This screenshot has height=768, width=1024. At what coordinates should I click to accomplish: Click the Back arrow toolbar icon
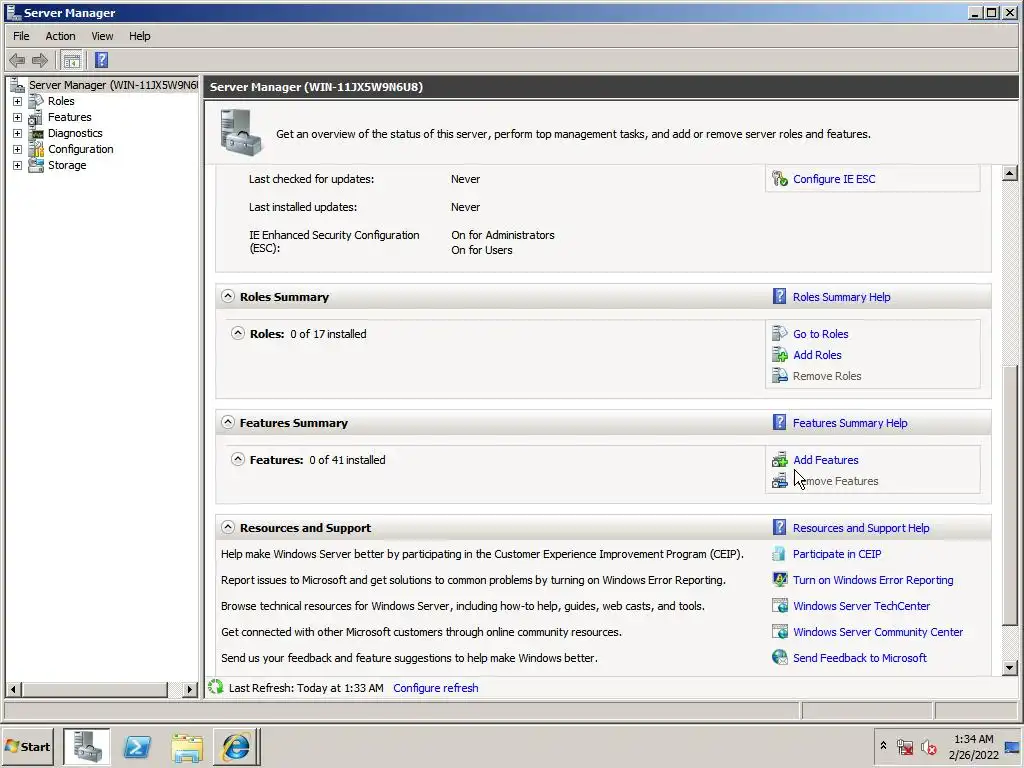(x=17, y=61)
